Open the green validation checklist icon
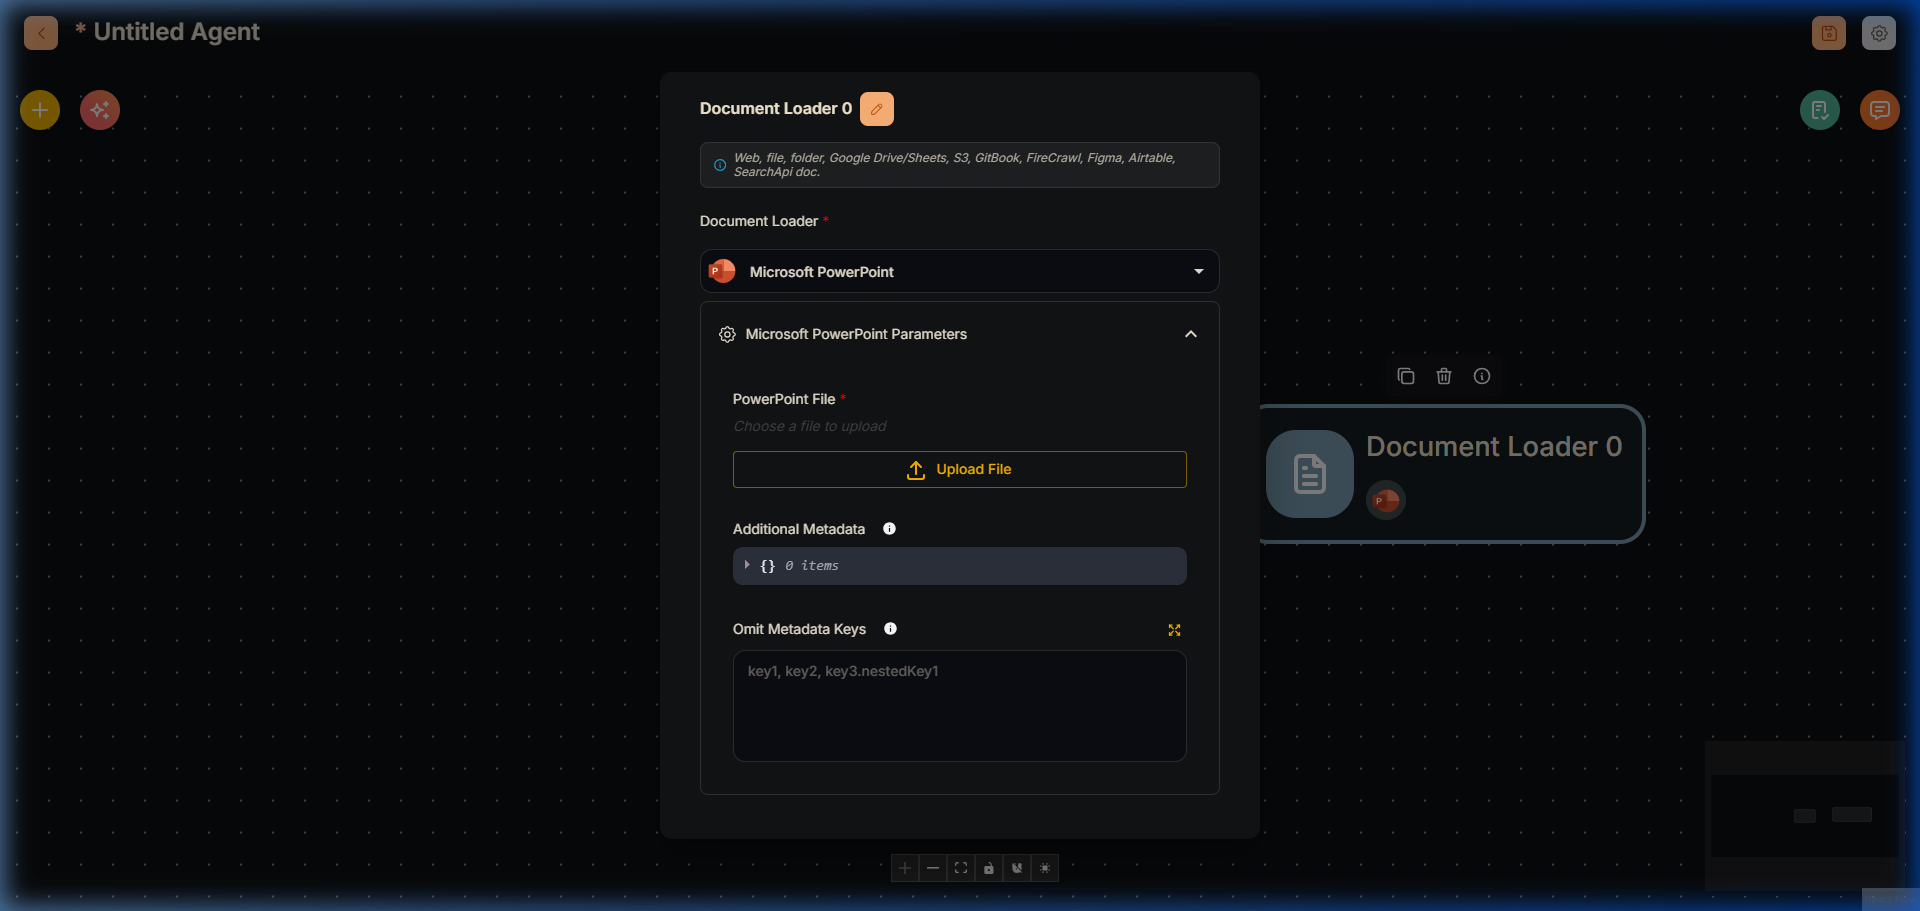This screenshot has width=1920, height=911. coord(1820,110)
